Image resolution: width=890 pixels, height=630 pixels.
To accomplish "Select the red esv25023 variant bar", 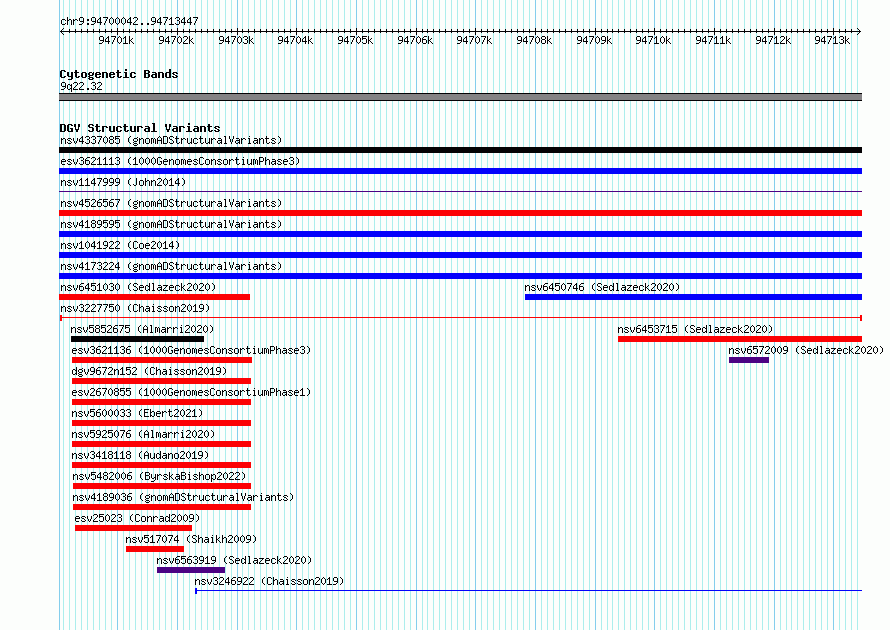I will tap(133, 528).
